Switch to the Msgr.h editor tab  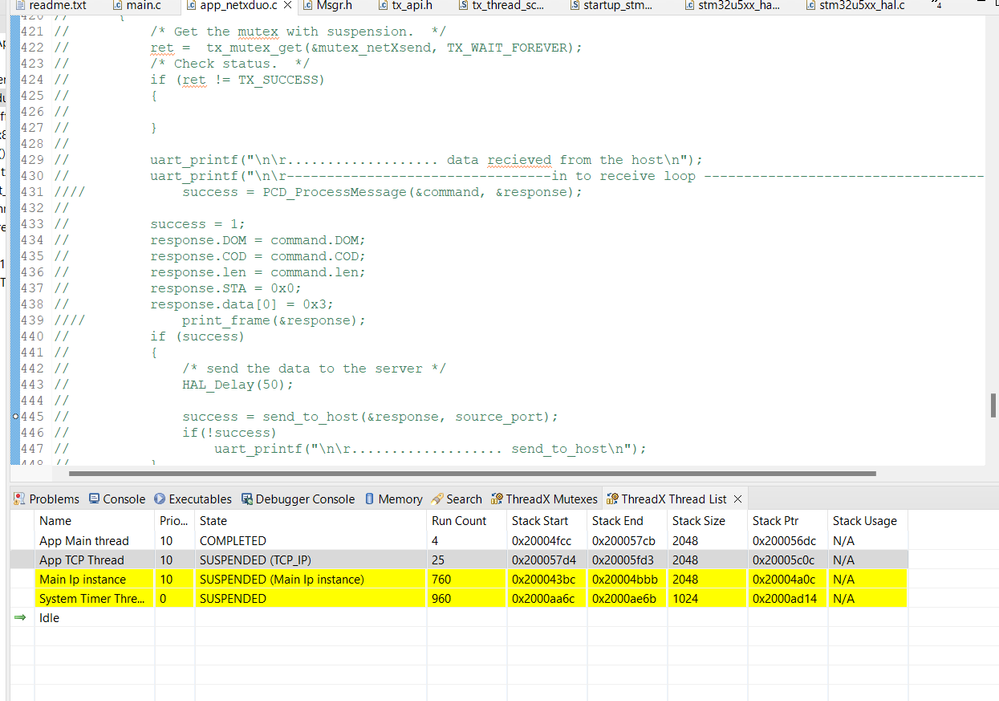328,6
